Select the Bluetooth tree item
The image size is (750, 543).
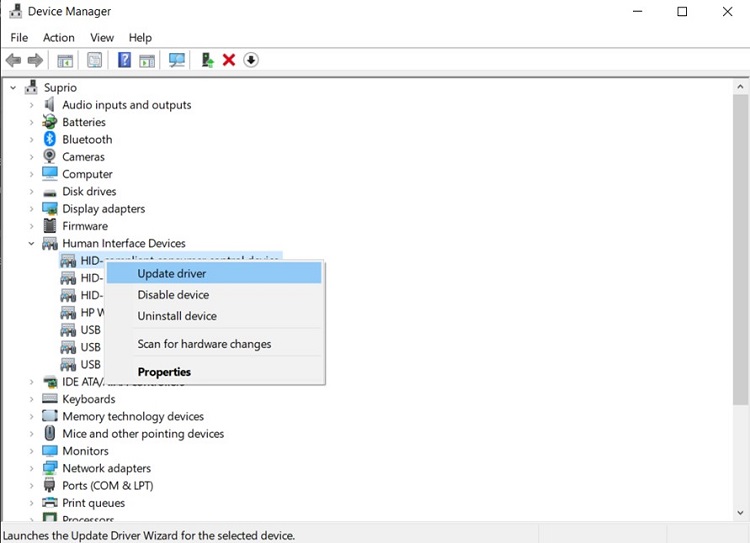pyautogui.click(x=87, y=140)
